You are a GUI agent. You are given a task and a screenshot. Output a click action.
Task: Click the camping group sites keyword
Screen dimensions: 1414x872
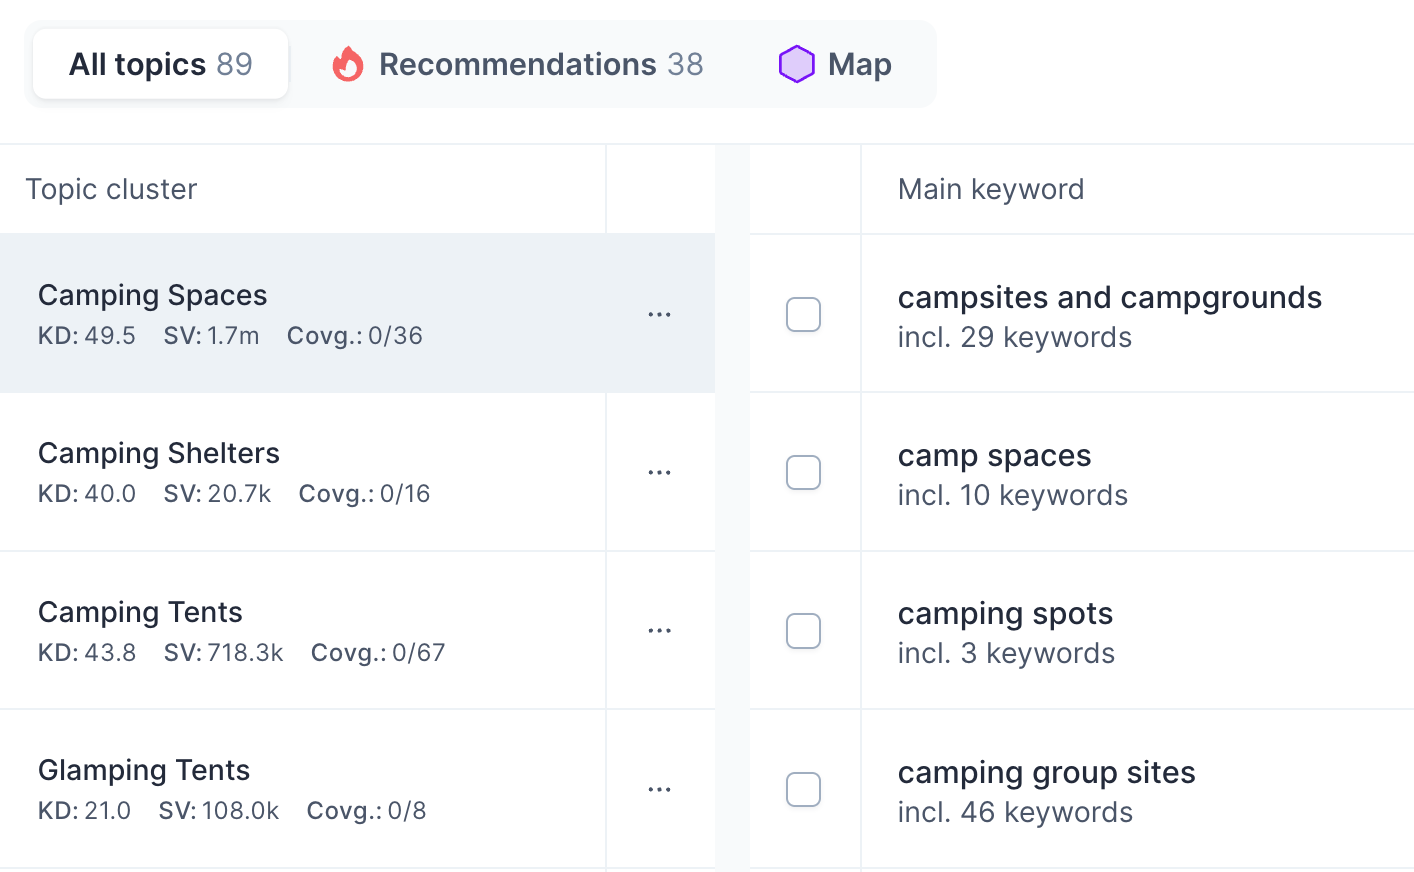[x=1046, y=773]
